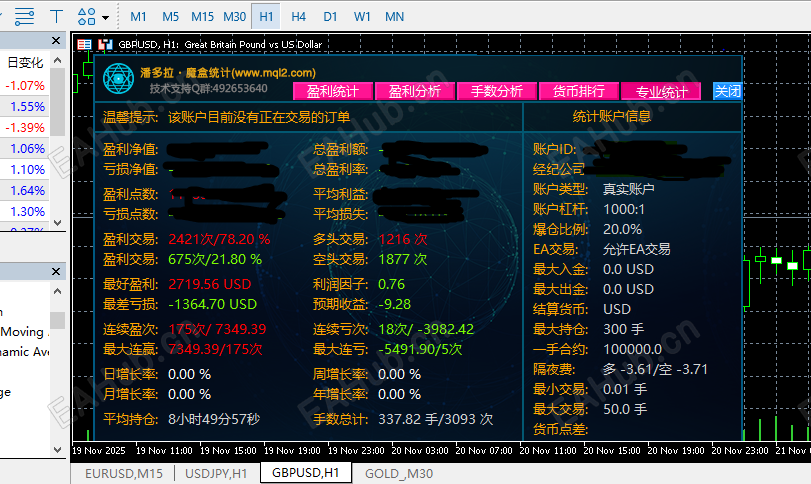Switch chart timeframe to M30
811x484 pixels.
tap(234, 17)
